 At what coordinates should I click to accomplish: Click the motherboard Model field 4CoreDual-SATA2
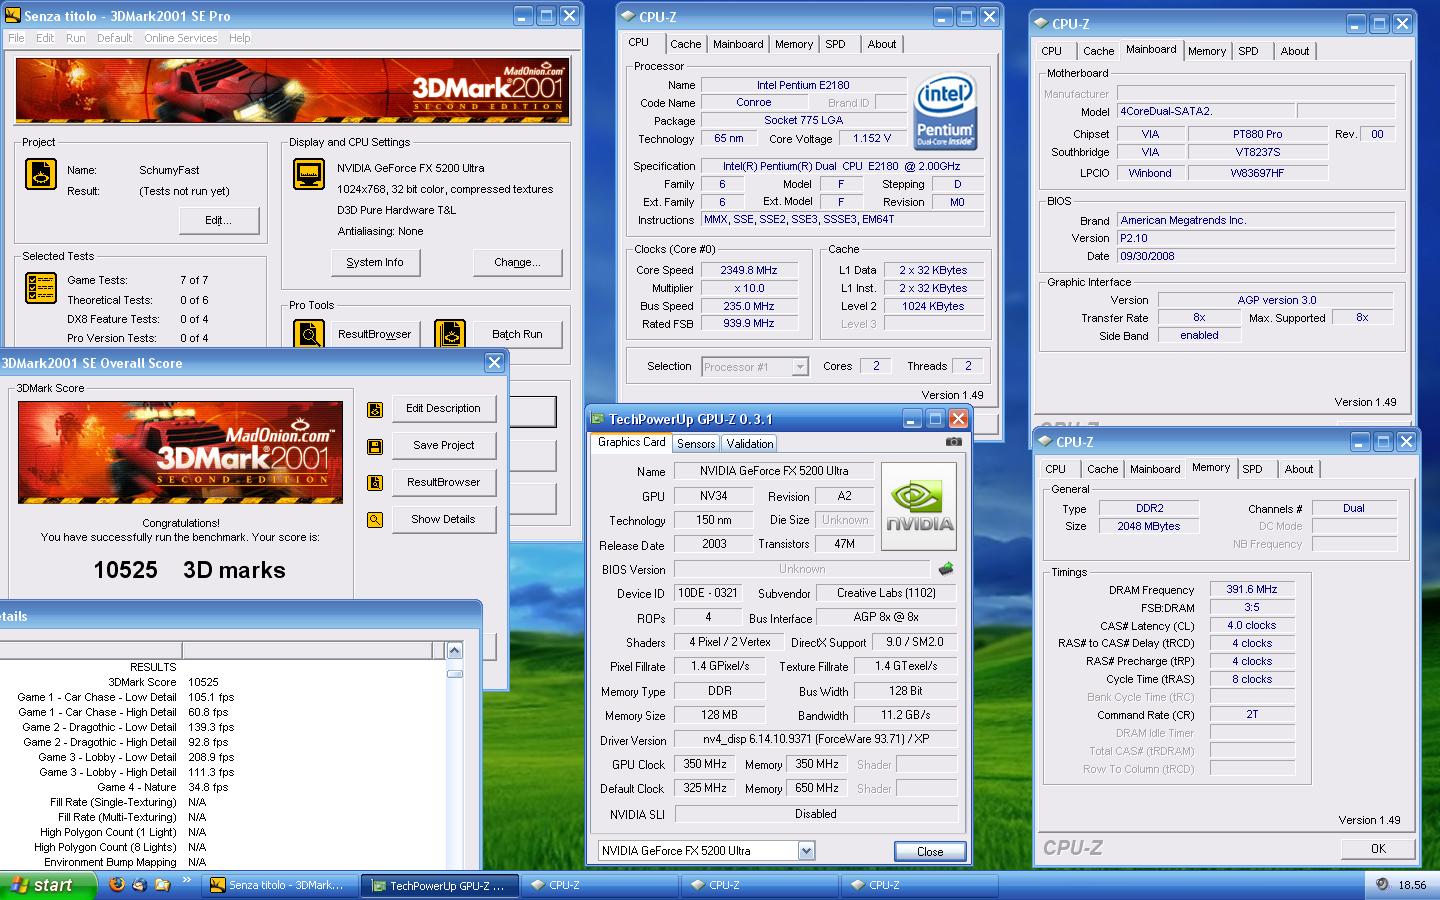point(1205,111)
